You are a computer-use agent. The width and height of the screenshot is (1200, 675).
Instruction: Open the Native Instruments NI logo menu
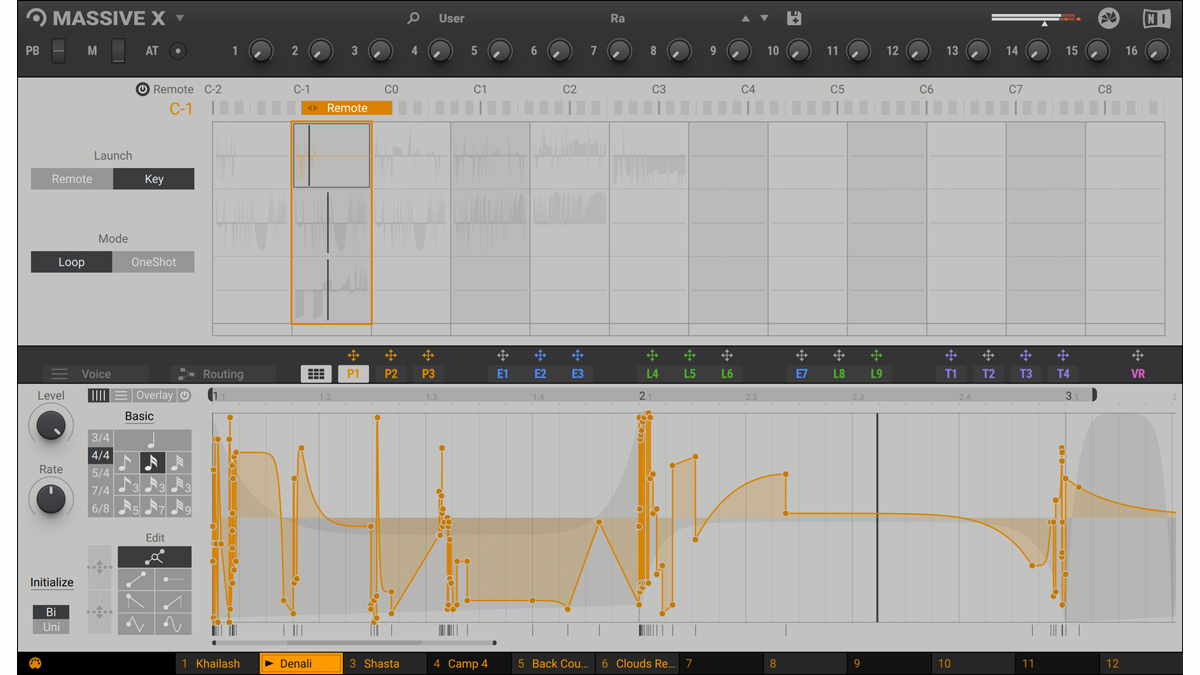(1156, 18)
